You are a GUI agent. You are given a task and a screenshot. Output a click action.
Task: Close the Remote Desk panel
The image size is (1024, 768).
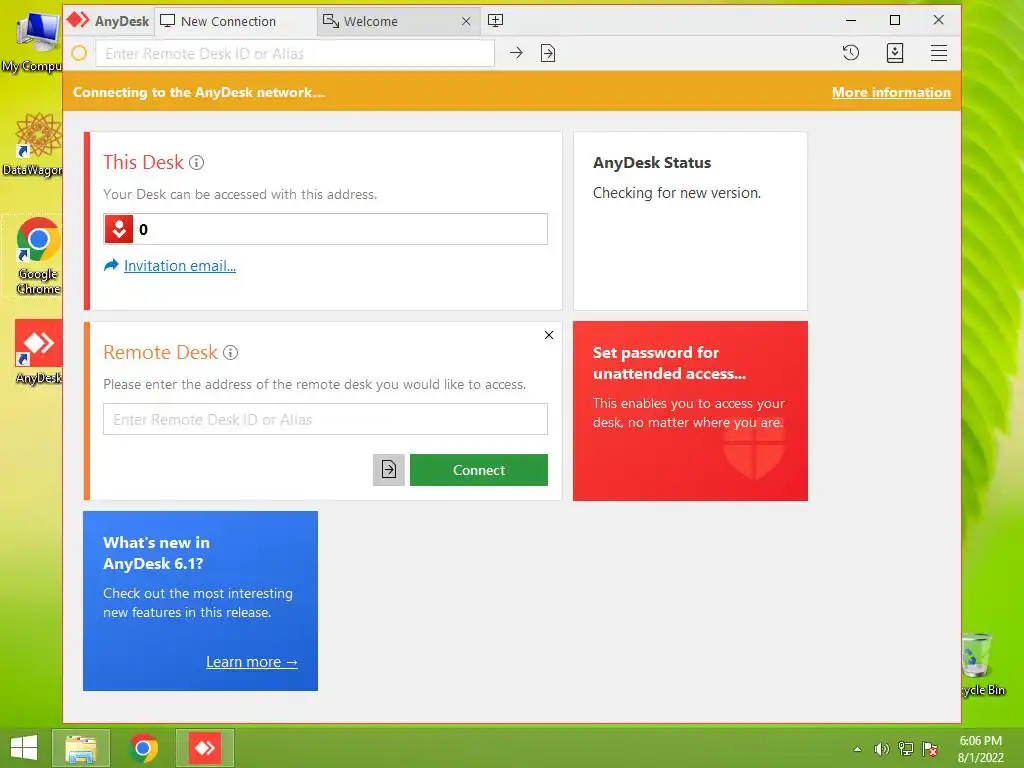pos(549,335)
